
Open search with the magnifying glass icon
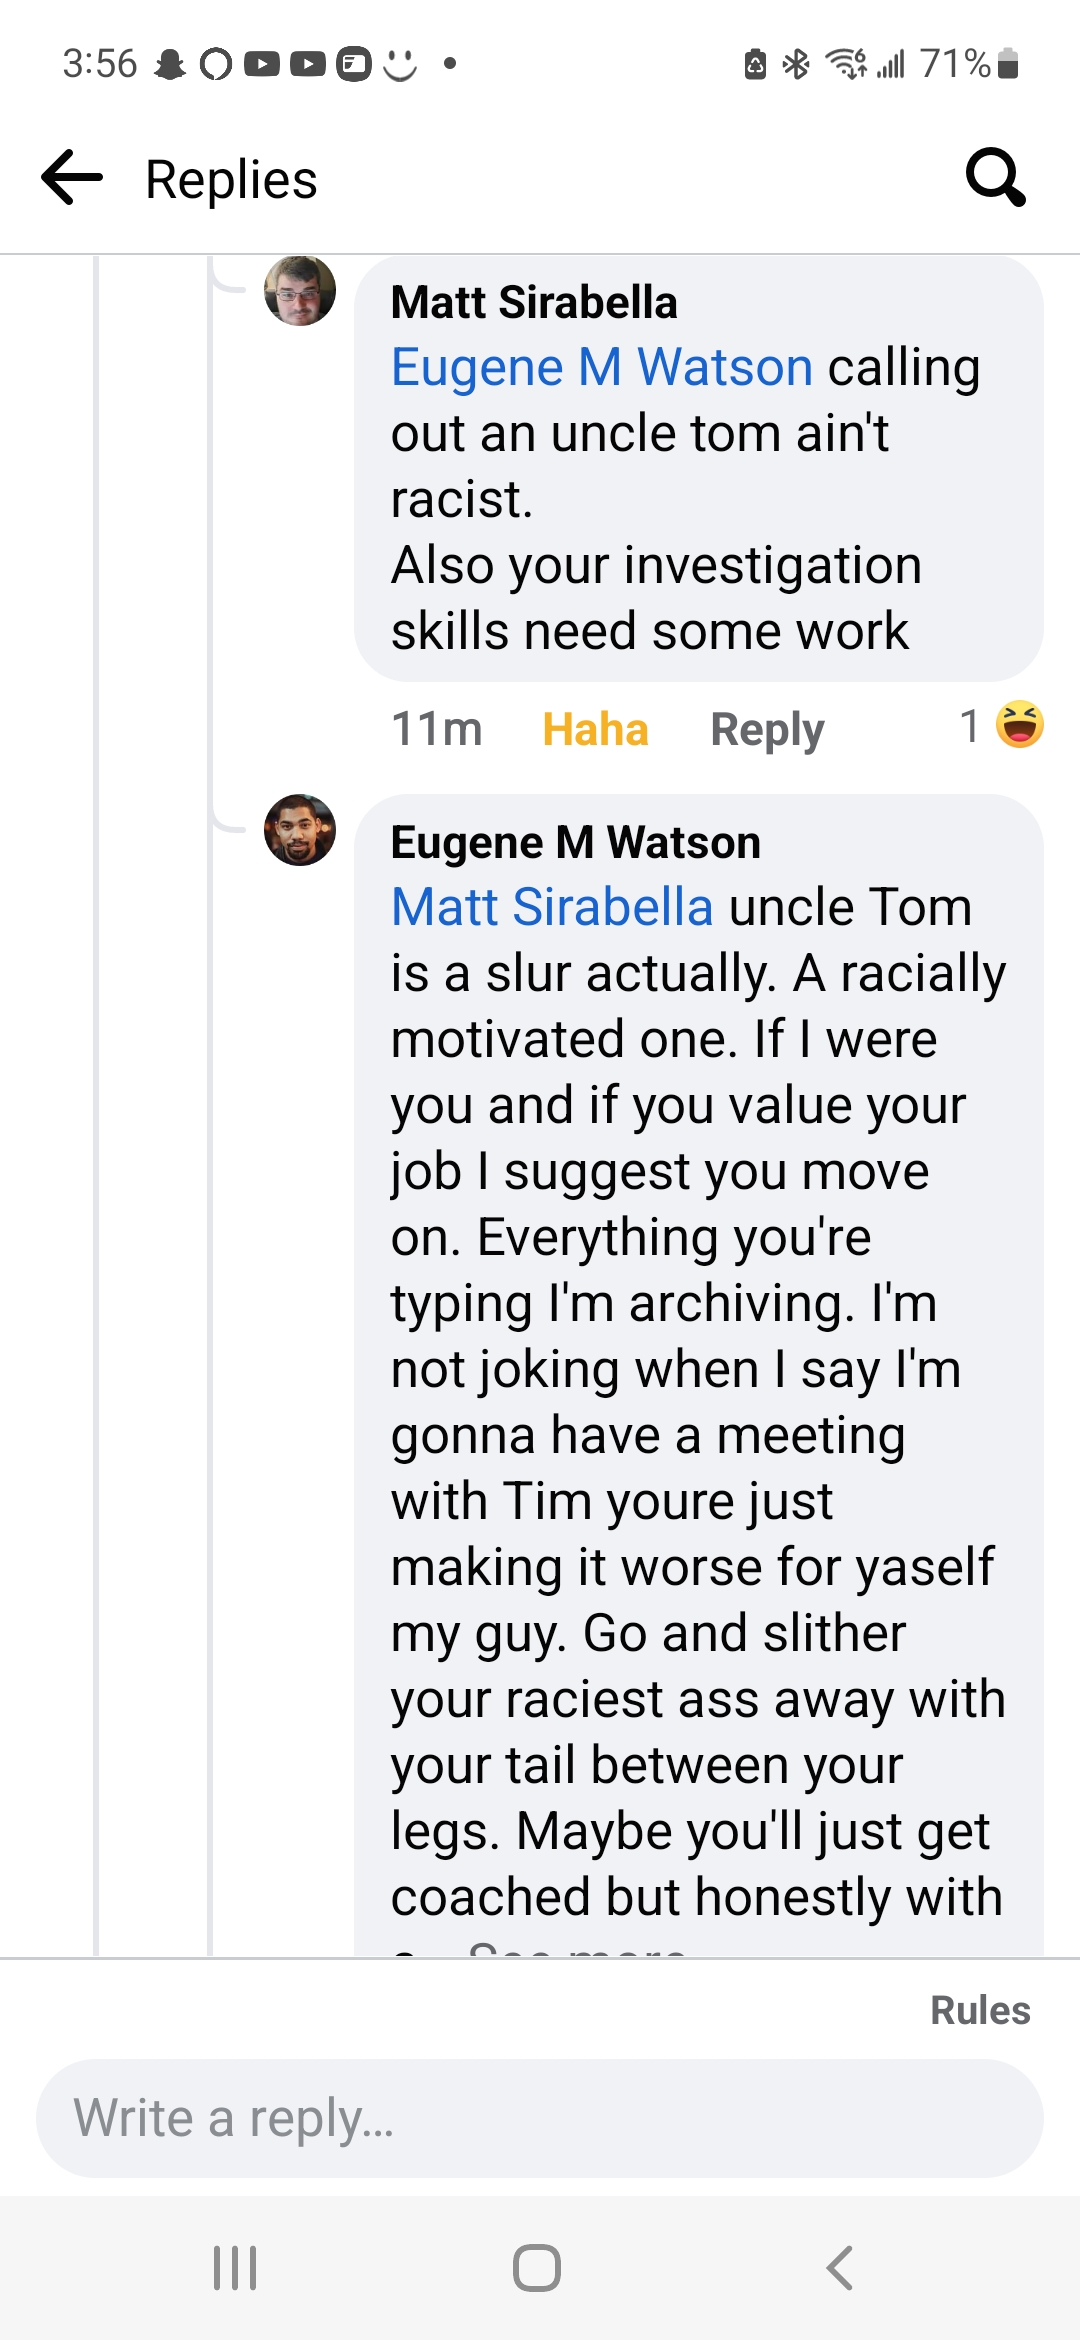[995, 178]
